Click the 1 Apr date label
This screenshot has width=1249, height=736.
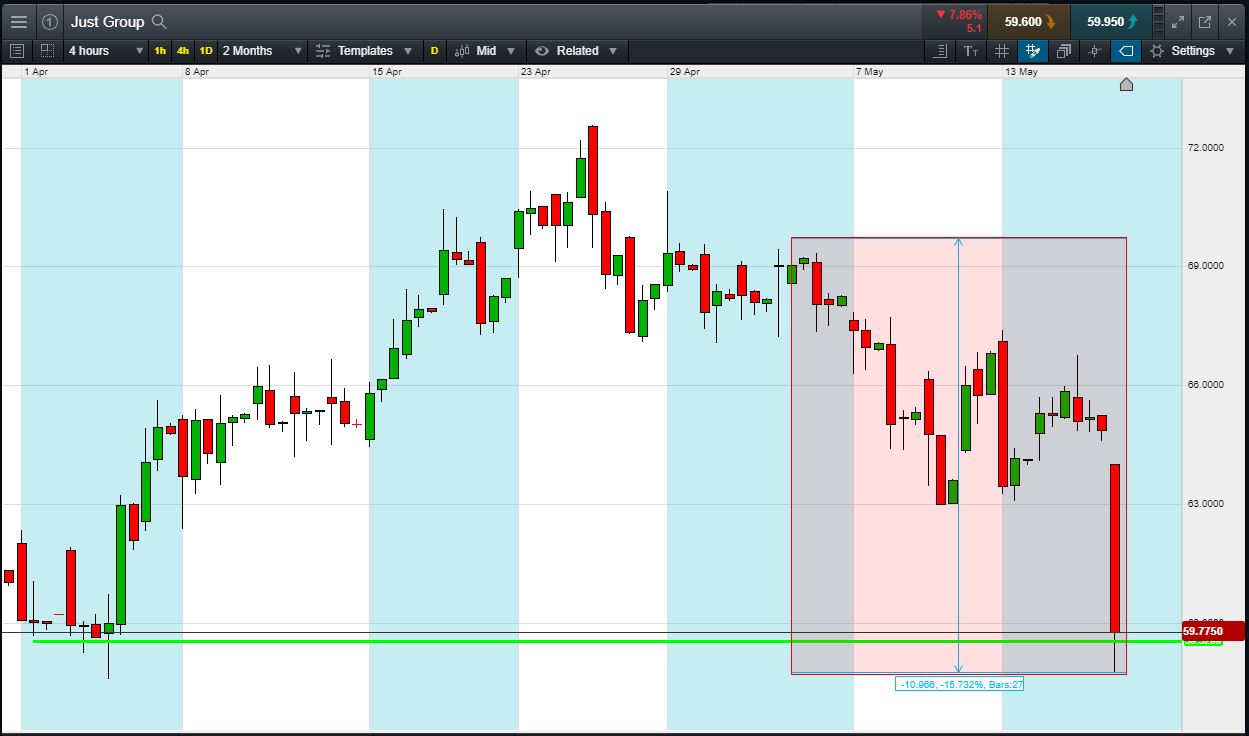(35, 72)
